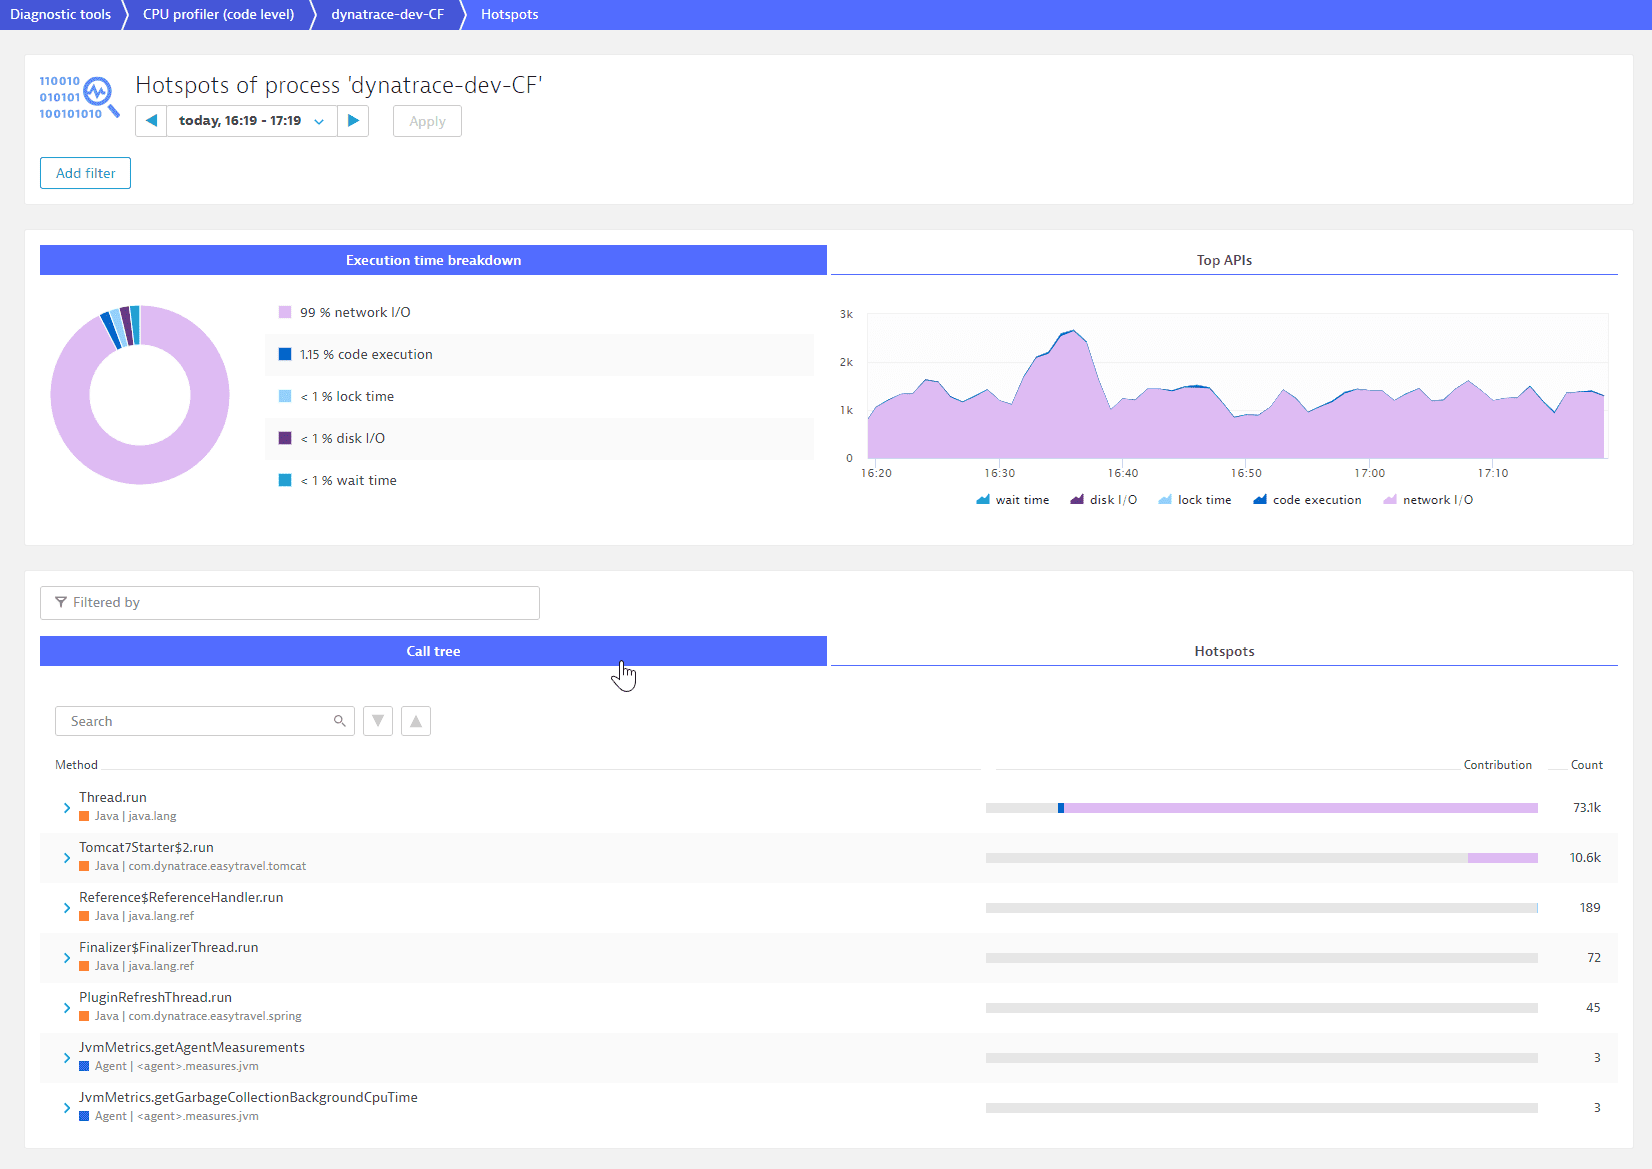Click the wait time legend icon under chart
This screenshot has width=1652, height=1169.
coord(983,500)
